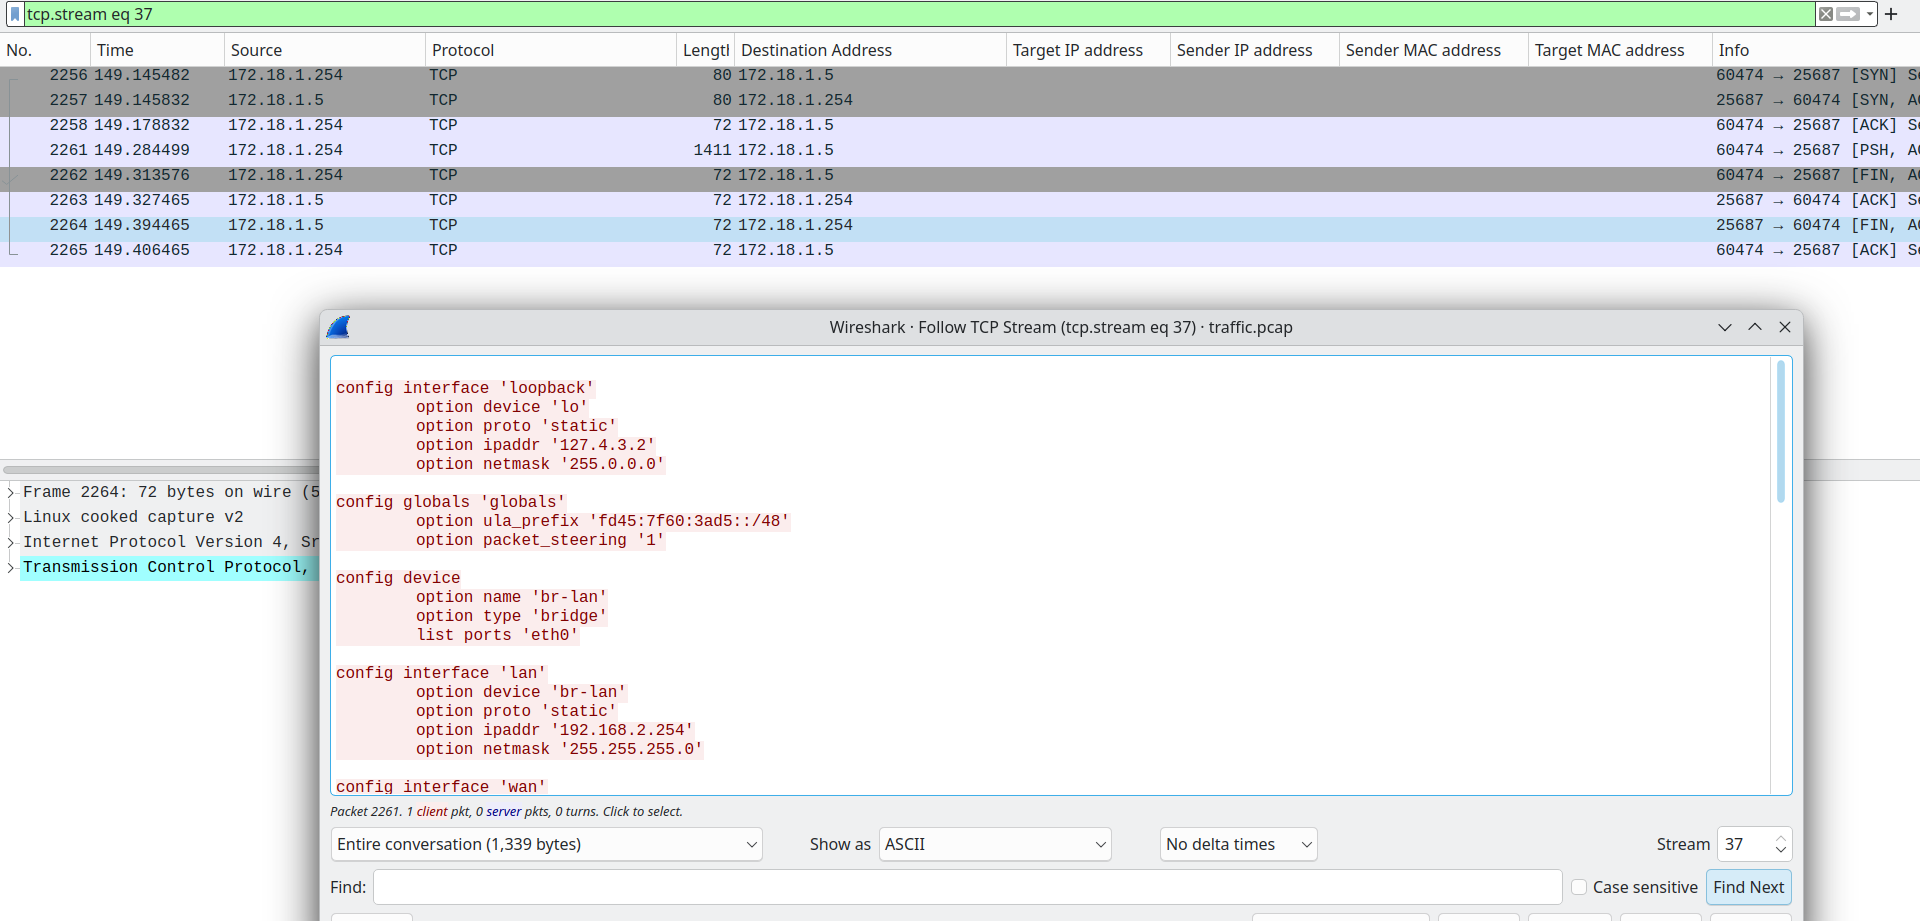This screenshot has height=921, width=1920.
Task: Sort by the Protocol column header
Action: 551,50
